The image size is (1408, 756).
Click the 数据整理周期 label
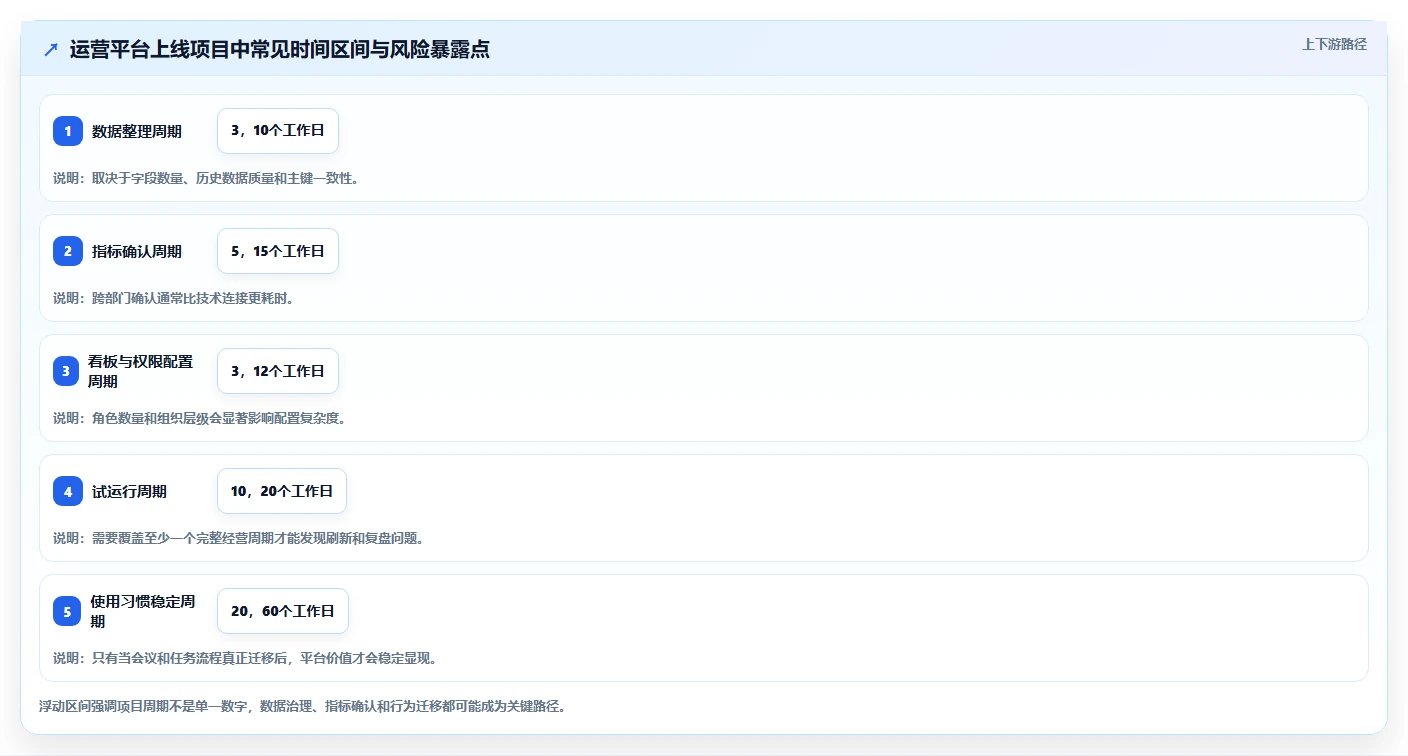click(x=137, y=131)
